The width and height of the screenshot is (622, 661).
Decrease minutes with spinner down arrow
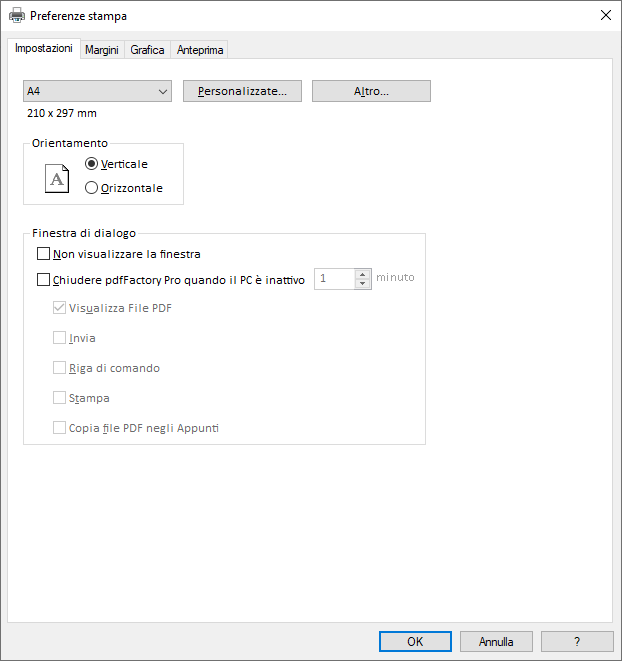click(x=363, y=284)
